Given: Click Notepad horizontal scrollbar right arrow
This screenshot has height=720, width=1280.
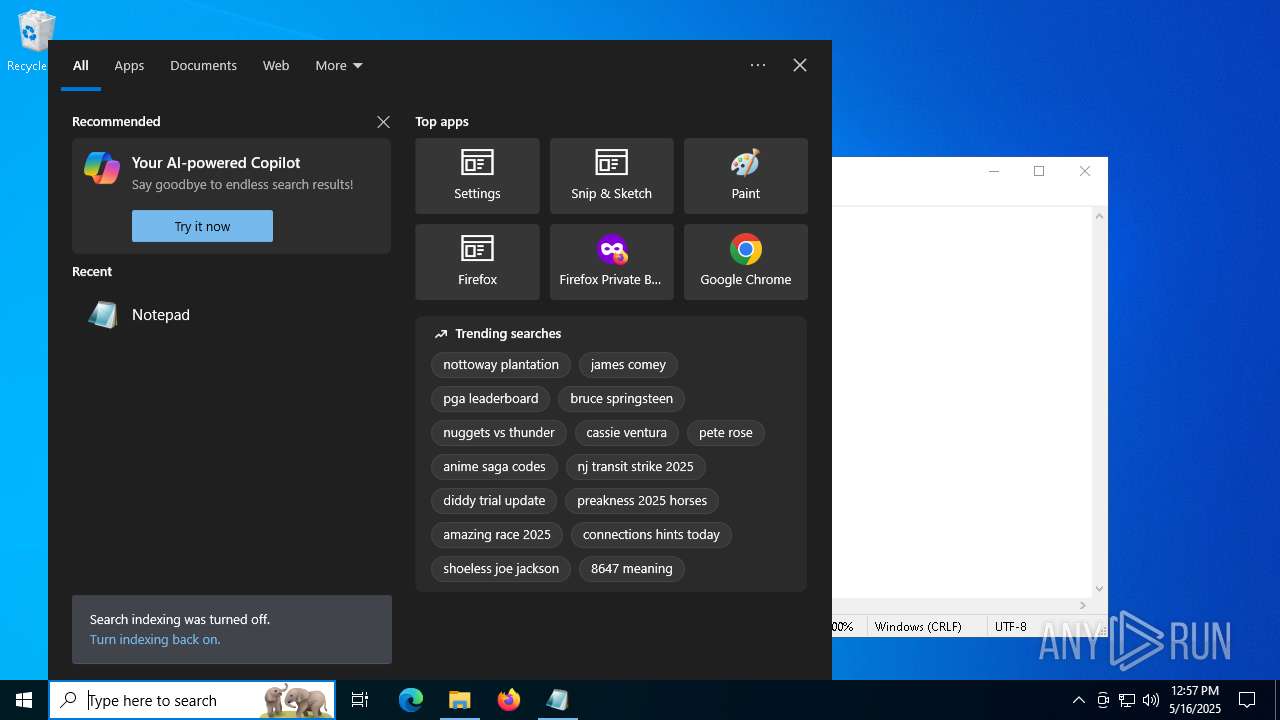Looking at the screenshot, I should (x=1083, y=605).
